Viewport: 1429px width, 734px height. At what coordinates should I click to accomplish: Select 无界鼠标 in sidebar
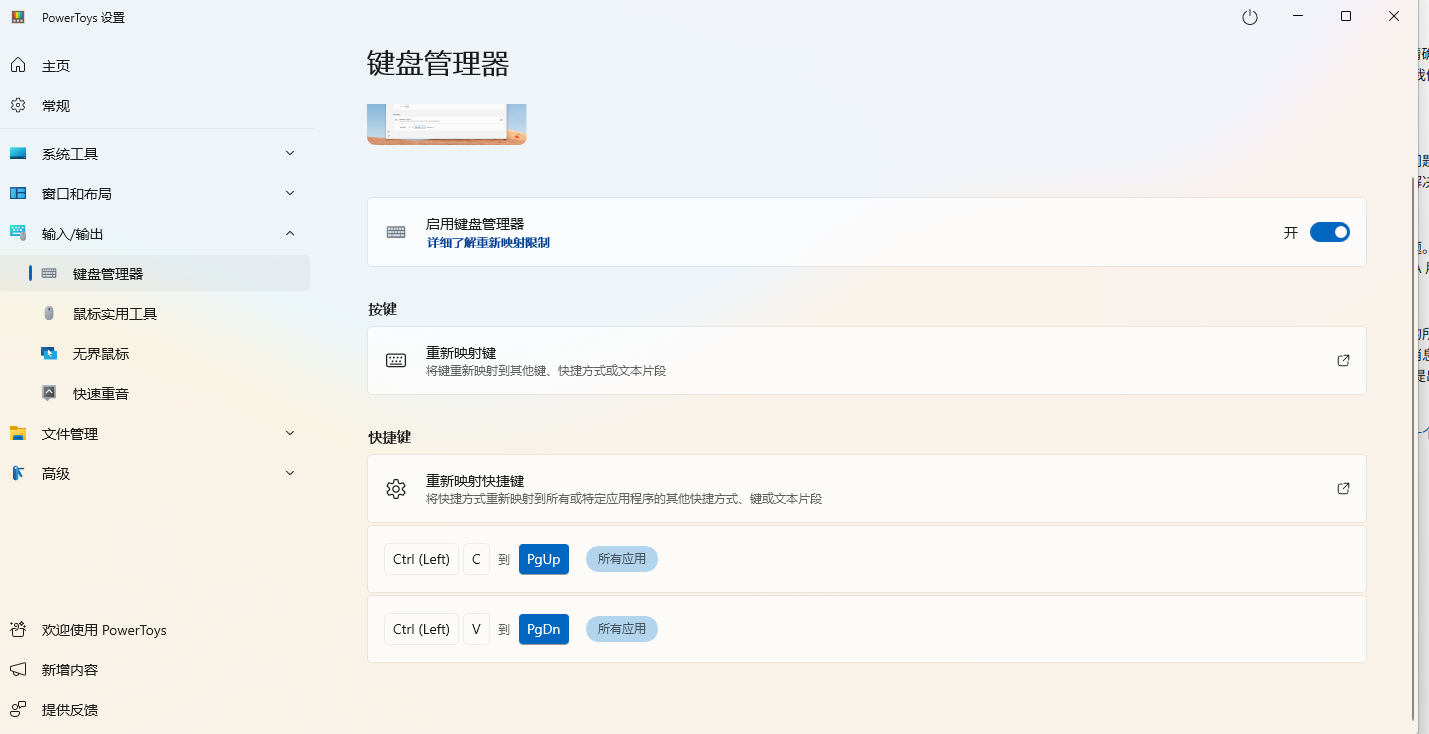155,354
